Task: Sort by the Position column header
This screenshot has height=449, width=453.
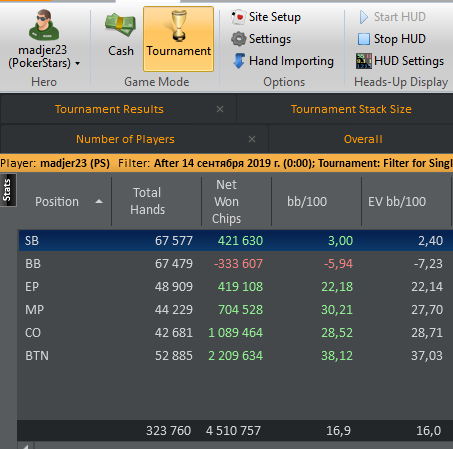Action: tap(57, 202)
